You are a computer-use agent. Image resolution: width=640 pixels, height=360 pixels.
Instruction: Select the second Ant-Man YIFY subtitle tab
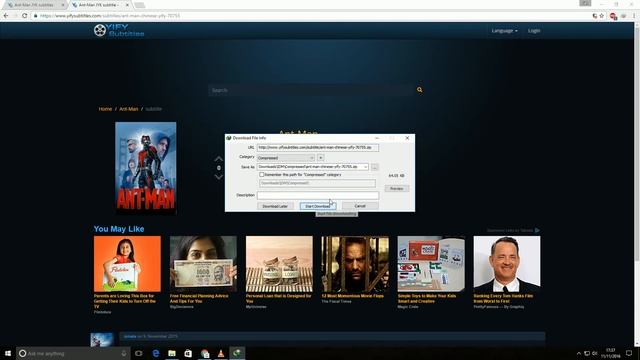[x=98, y=5]
